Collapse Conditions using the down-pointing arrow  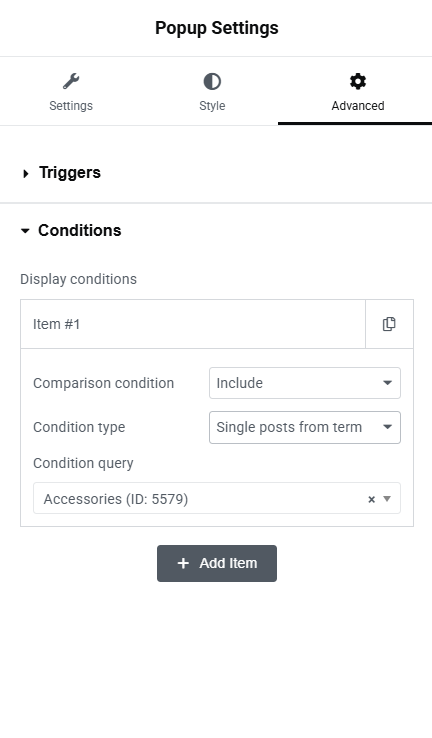coord(25,231)
